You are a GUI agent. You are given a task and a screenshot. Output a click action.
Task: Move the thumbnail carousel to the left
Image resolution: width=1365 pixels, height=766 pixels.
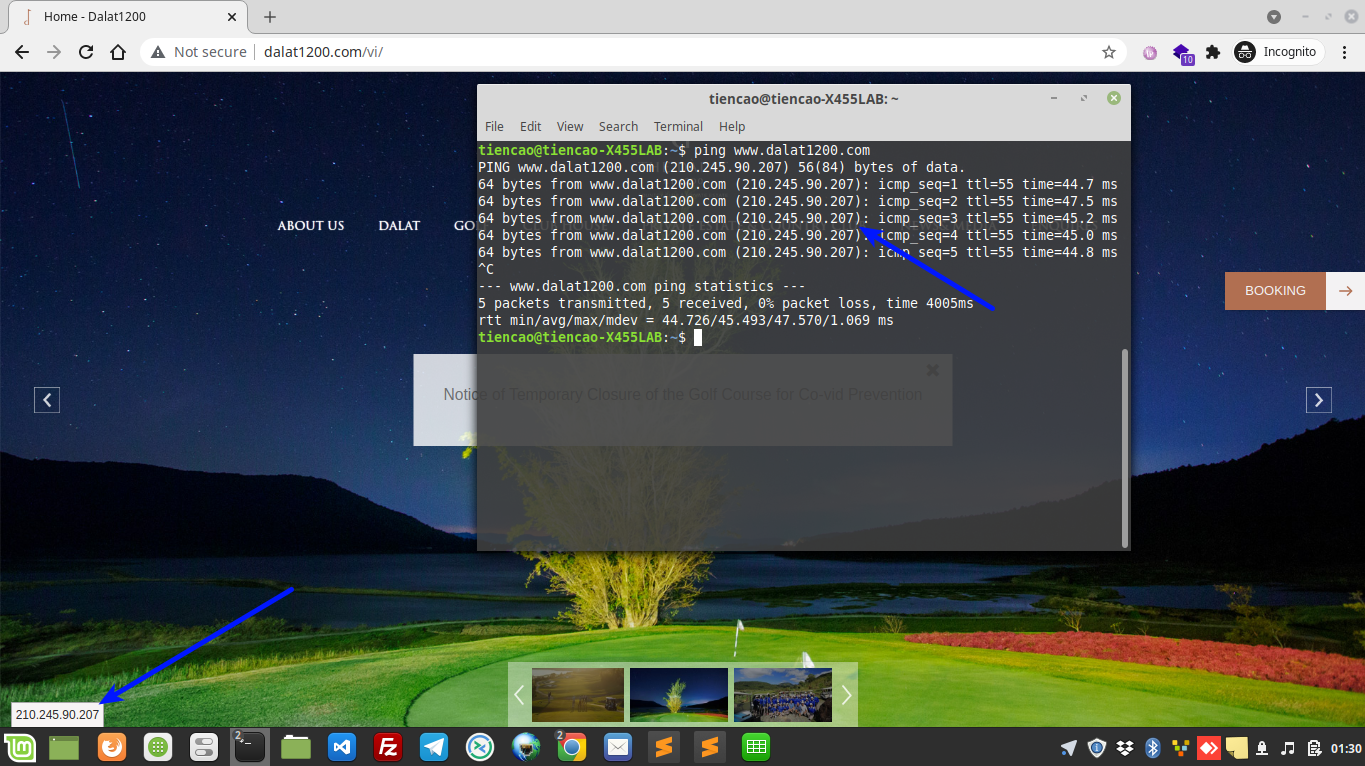(x=519, y=694)
